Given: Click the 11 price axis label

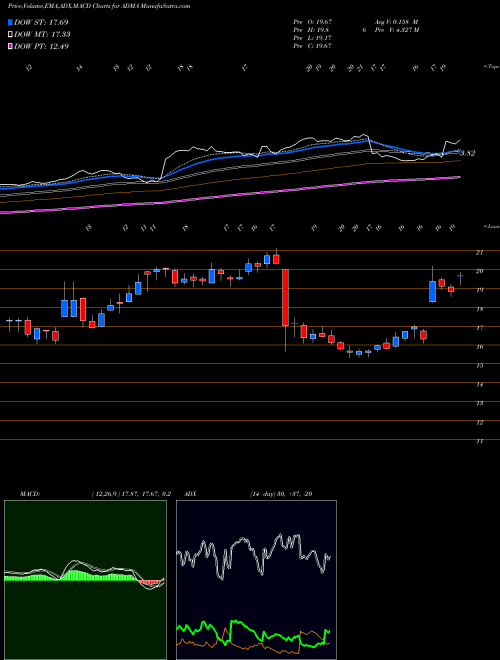Looking at the screenshot, I should 479,442.
